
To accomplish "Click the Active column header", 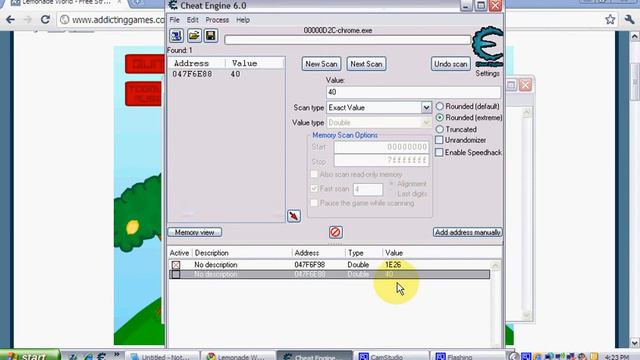I will 180,253.
